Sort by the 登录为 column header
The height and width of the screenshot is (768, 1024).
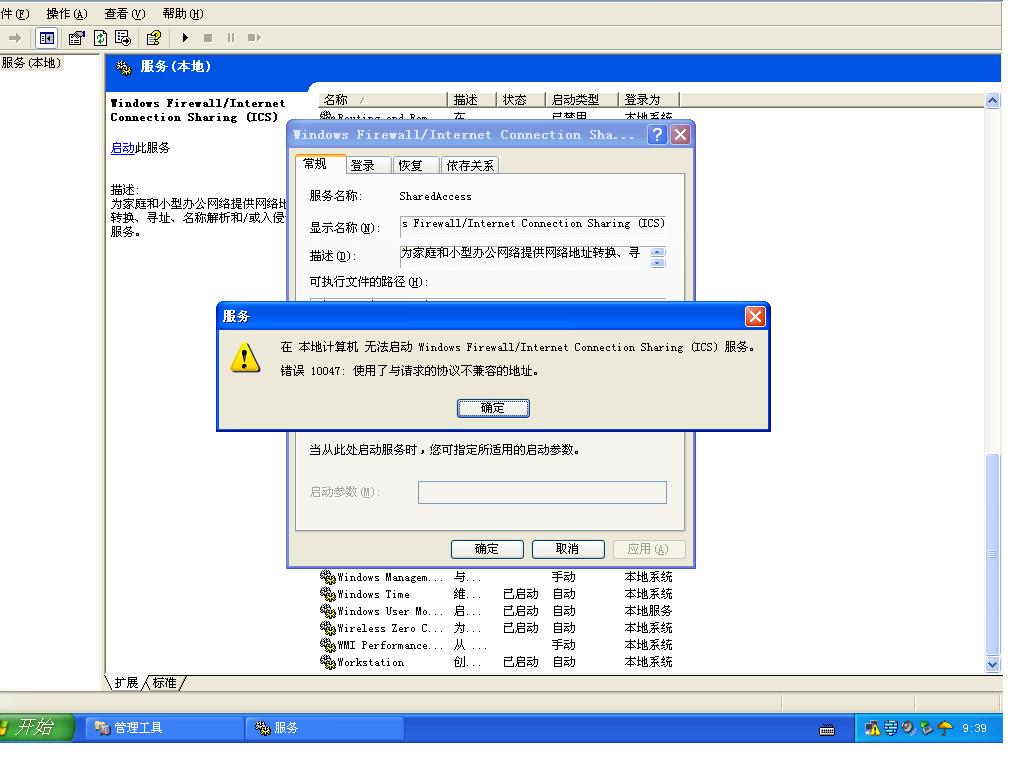(x=648, y=100)
